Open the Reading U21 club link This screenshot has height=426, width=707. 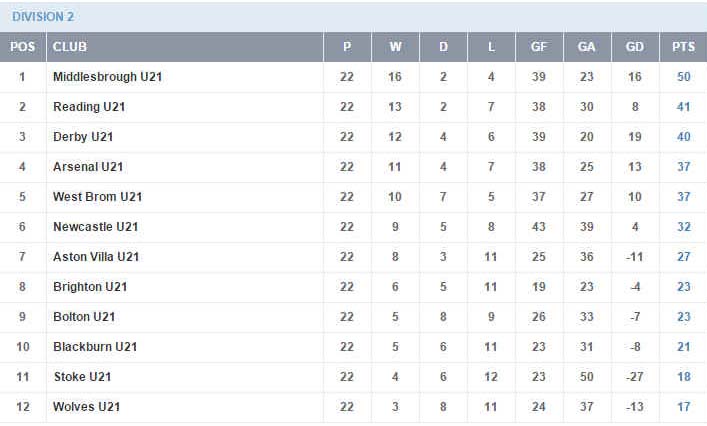point(89,107)
